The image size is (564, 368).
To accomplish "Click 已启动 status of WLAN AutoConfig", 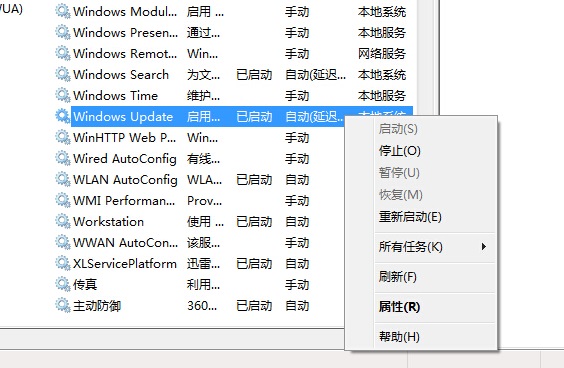I will pos(254,179).
